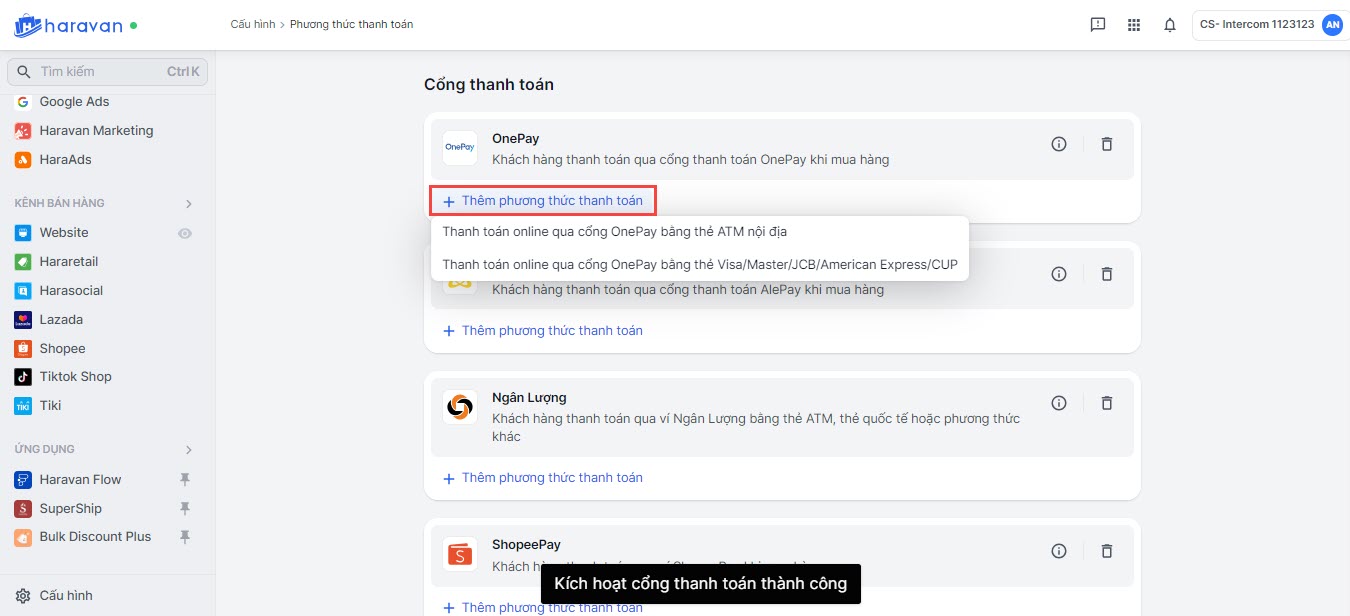Open Tiki channel in sidebar
The width and height of the screenshot is (1350, 616).
click(x=51, y=406)
